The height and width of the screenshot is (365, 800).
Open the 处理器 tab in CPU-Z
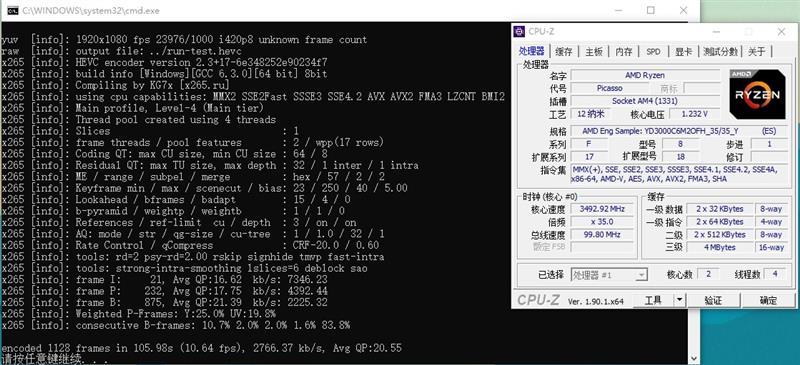point(532,51)
